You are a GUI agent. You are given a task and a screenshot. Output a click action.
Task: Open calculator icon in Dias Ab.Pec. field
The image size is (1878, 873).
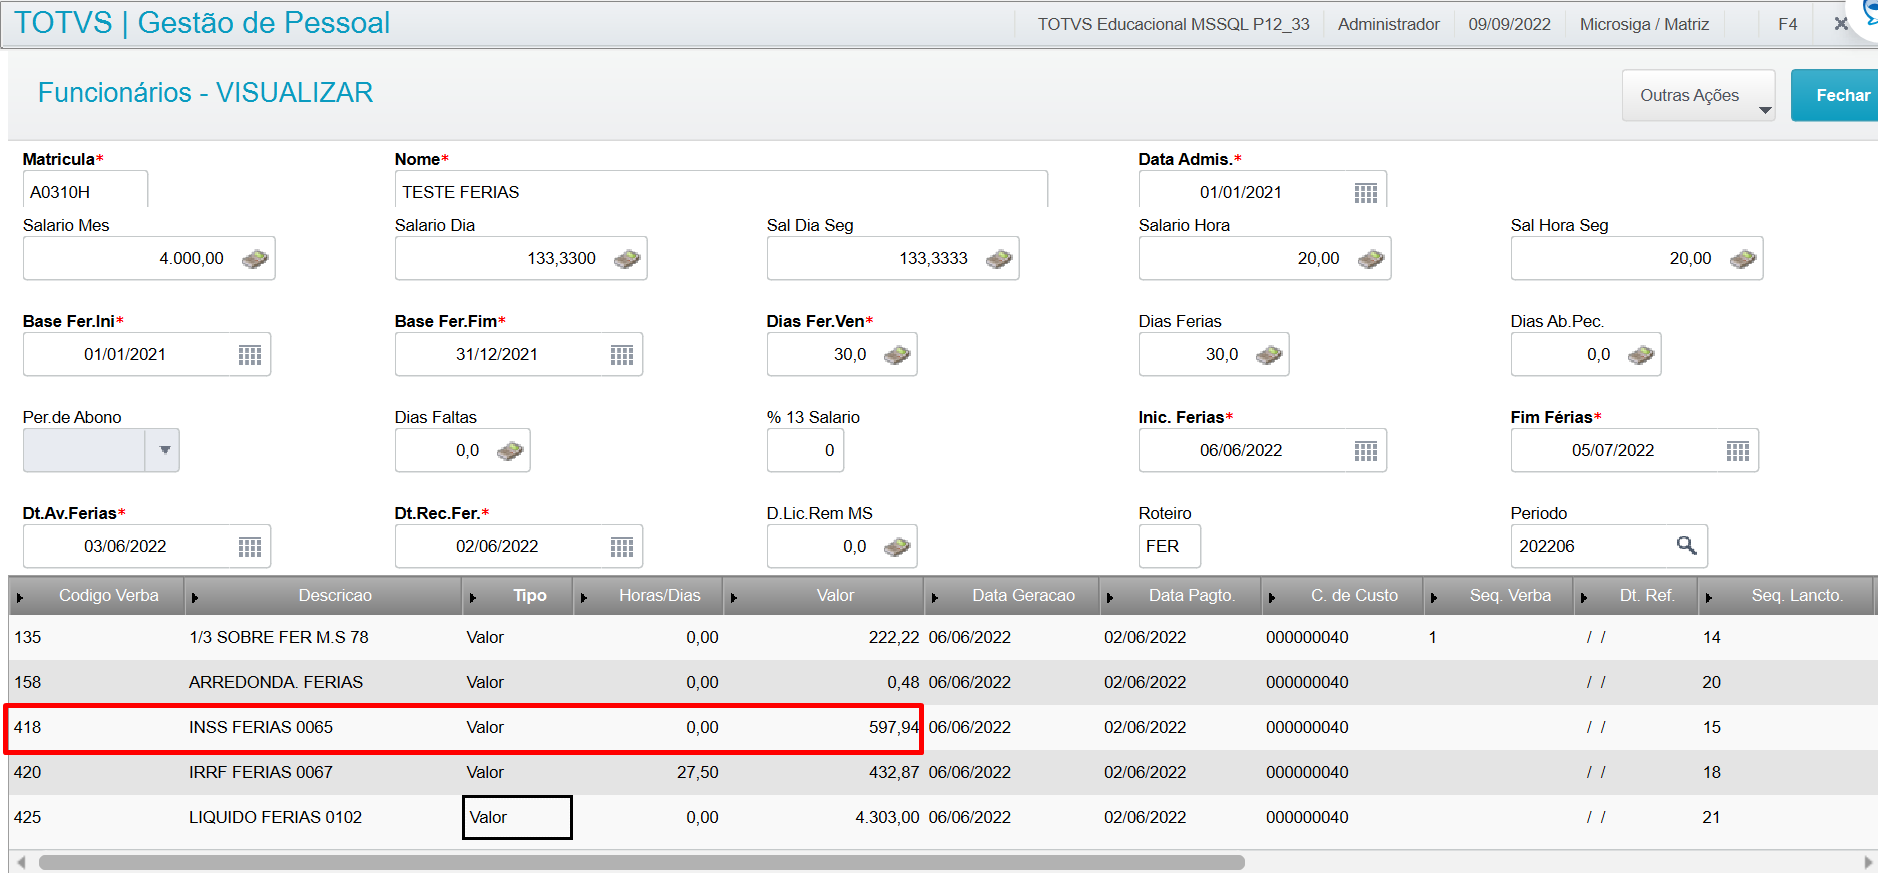pyautogui.click(x=1641, y=355)
